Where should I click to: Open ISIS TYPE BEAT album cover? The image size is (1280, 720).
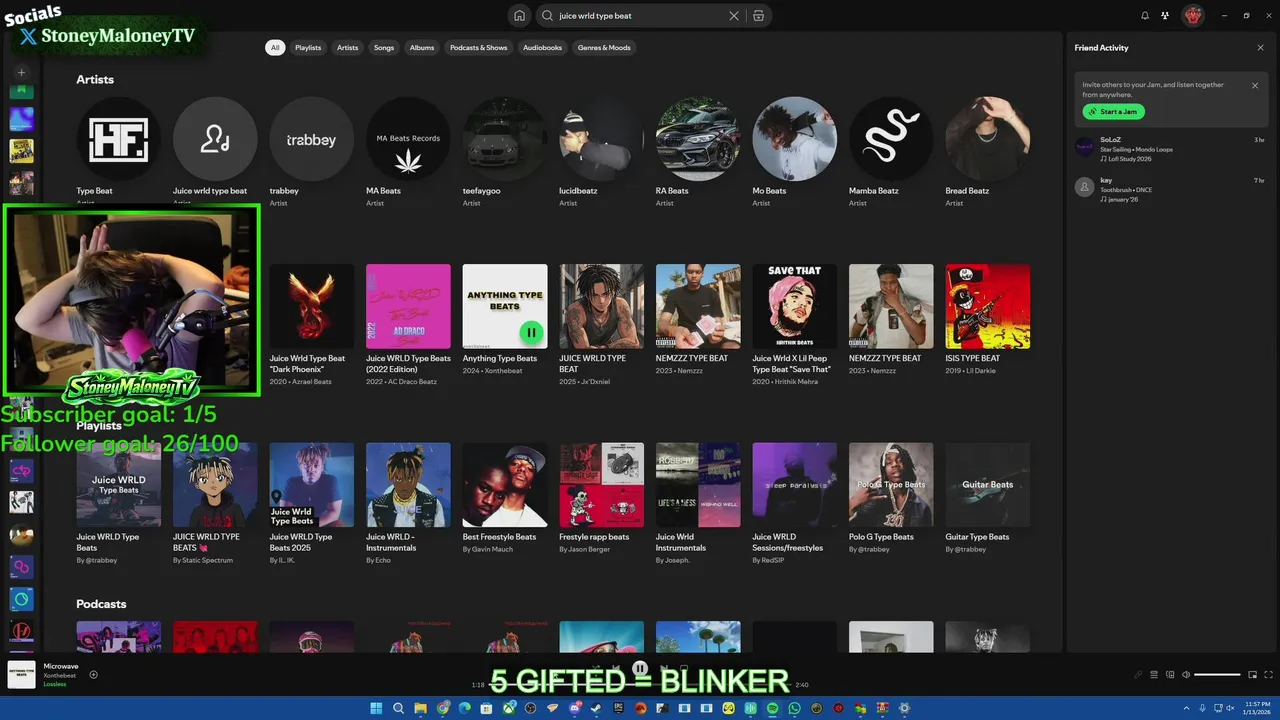click(x=988, y=306)
